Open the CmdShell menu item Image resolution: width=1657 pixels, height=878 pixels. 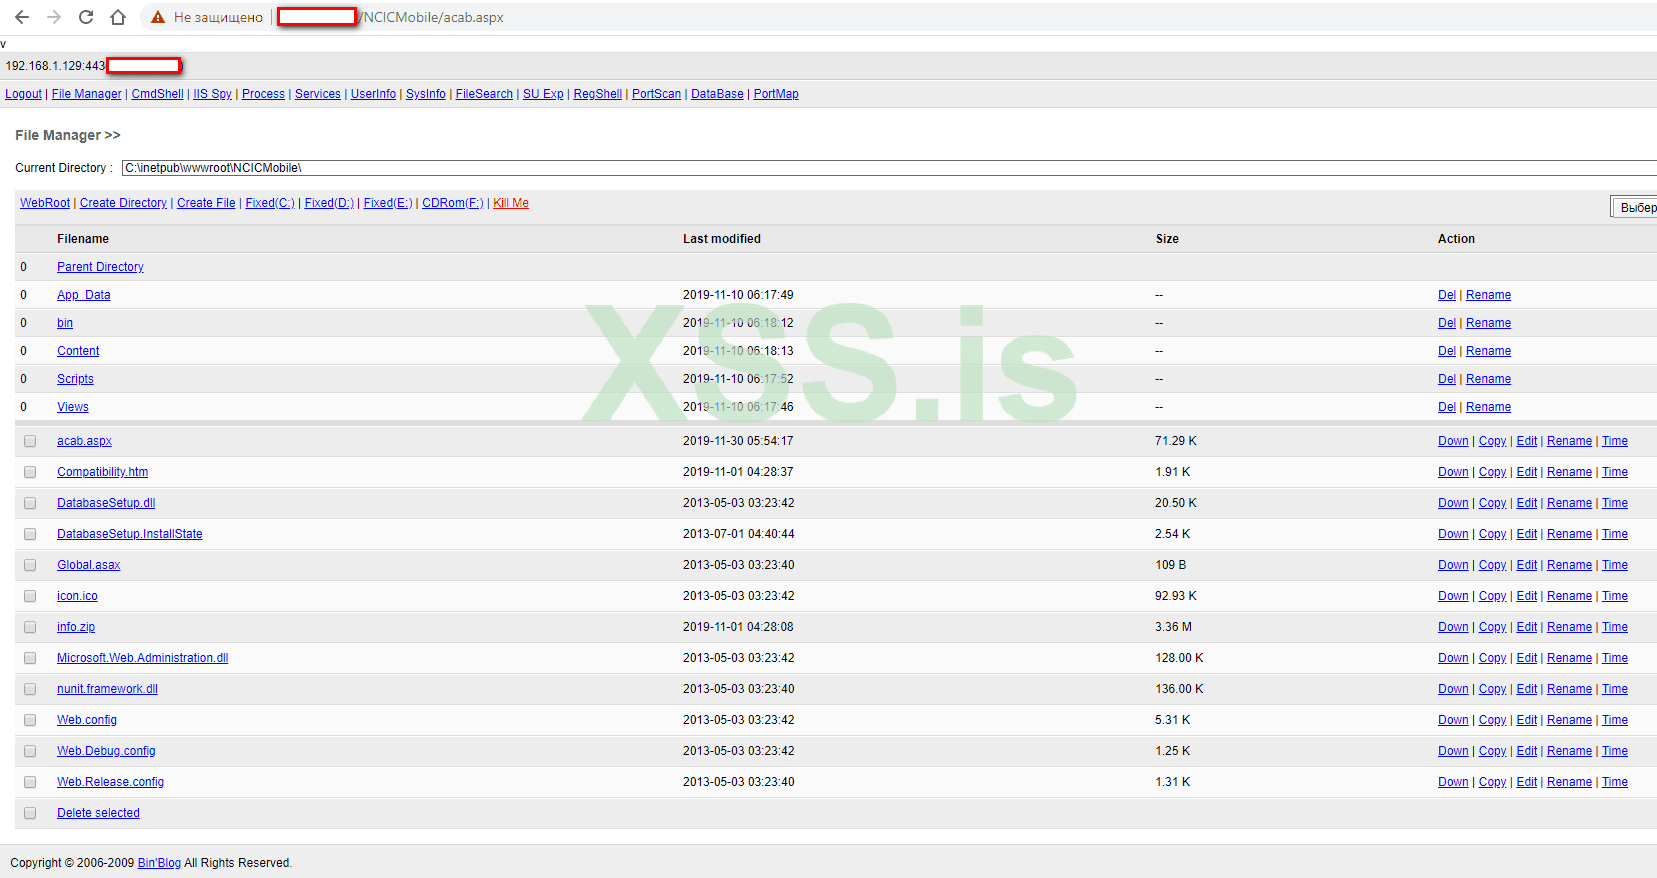click(x=158, y=94)
